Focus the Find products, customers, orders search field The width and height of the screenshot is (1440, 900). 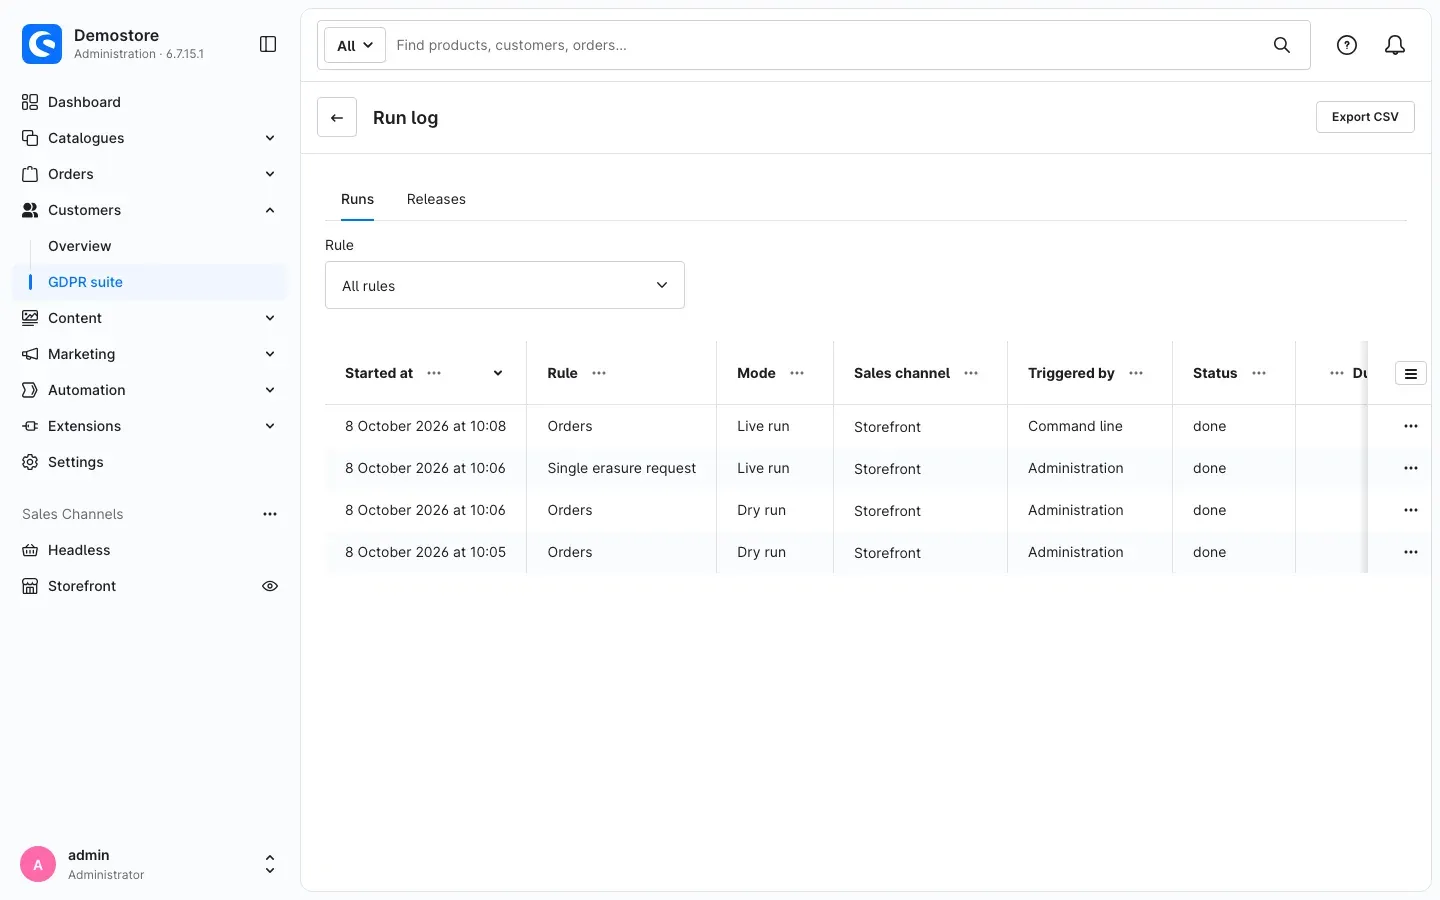click(x=828, y=45)
